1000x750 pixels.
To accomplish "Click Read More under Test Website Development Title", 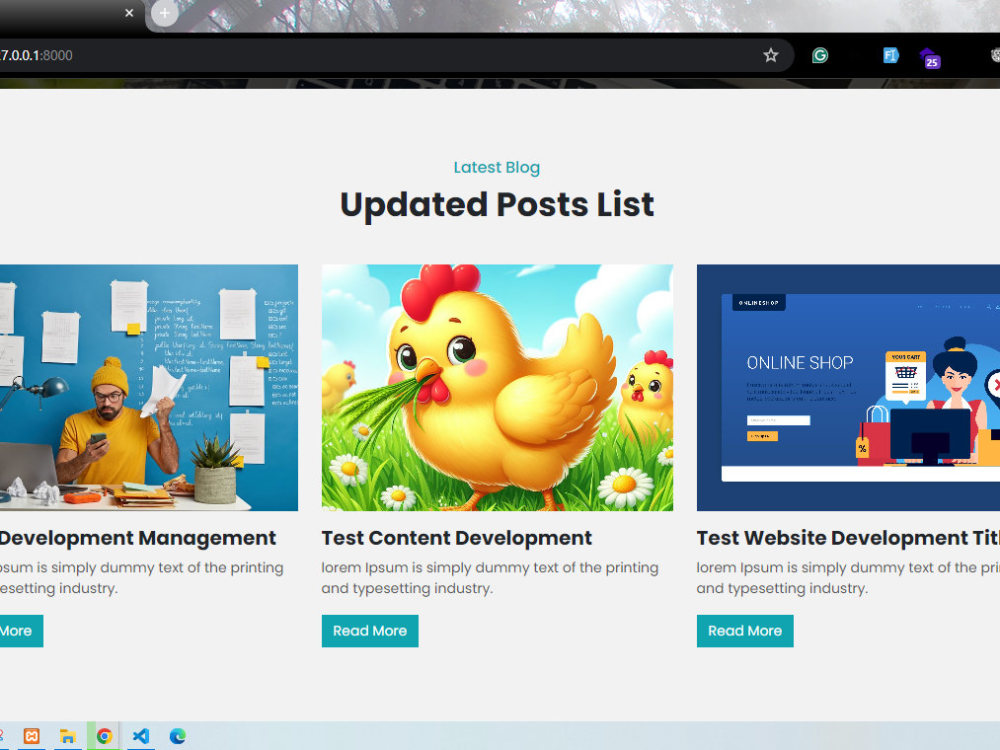I will point(745,631).
